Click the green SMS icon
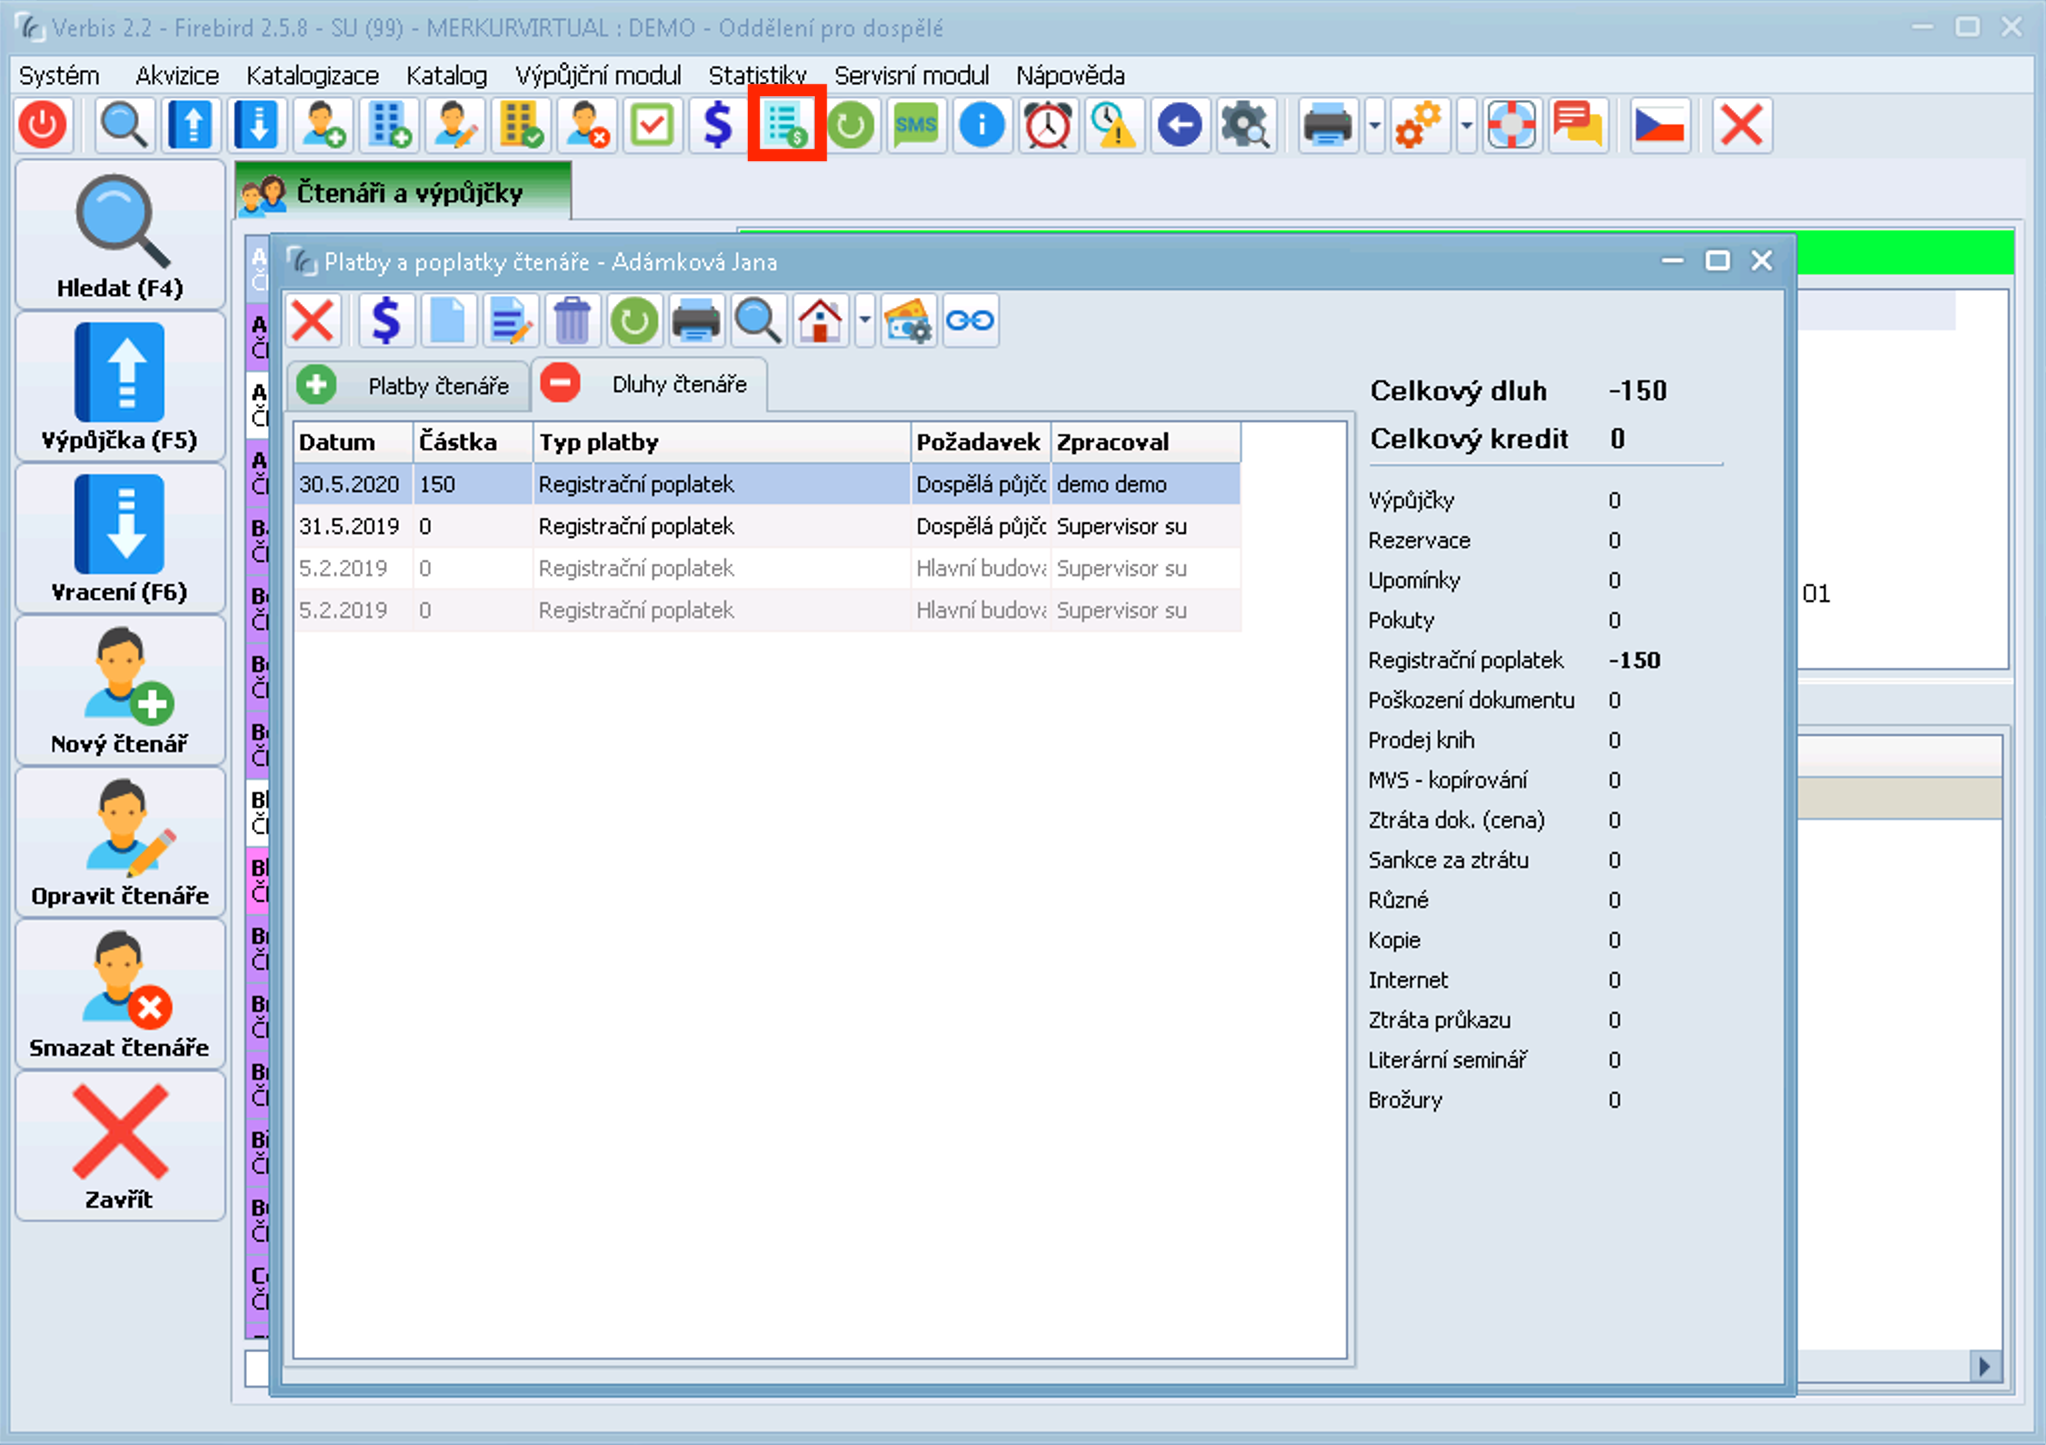This screenshot has height=1445, width=2046. 916,126
